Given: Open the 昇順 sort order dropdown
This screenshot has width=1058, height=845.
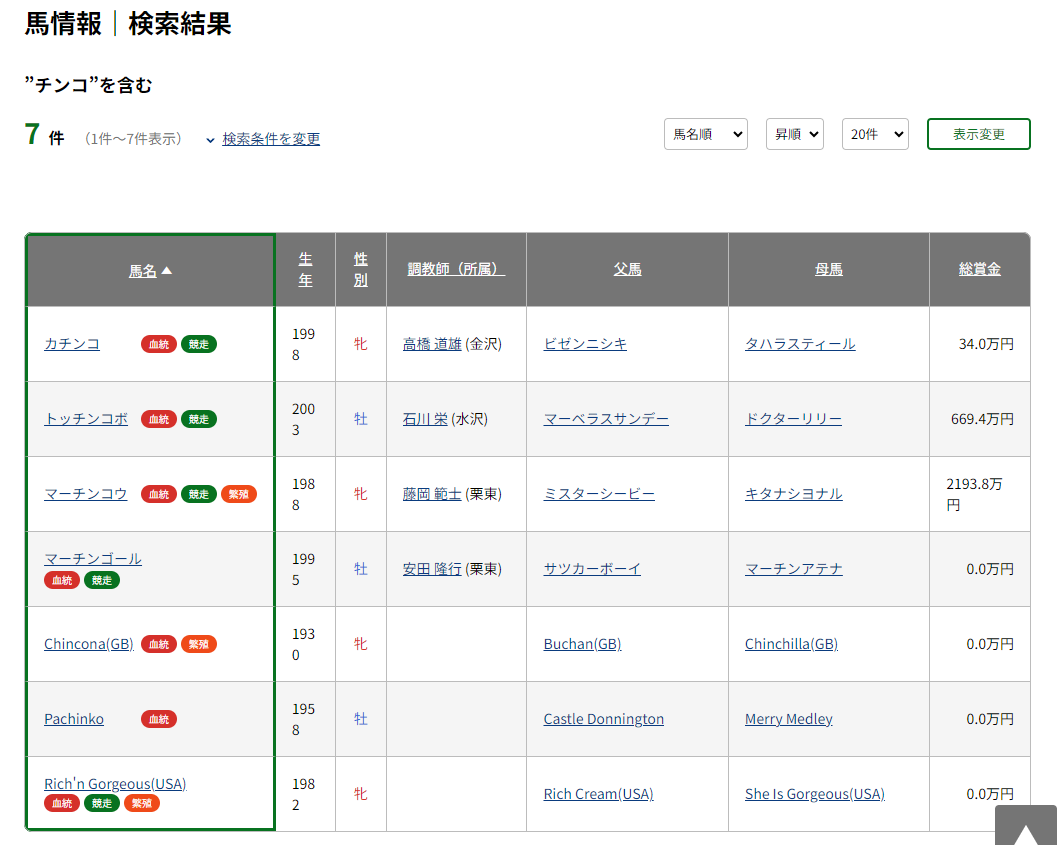Looking at the screenshot, I should (x=794, y=134).
